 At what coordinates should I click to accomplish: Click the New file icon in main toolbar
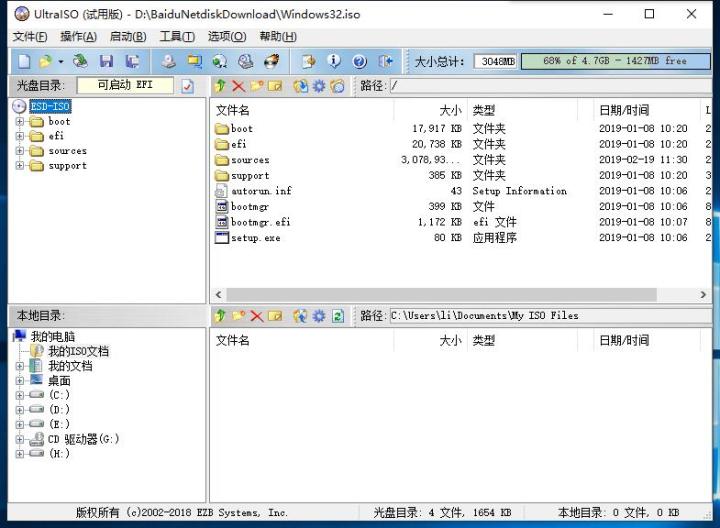24,61
